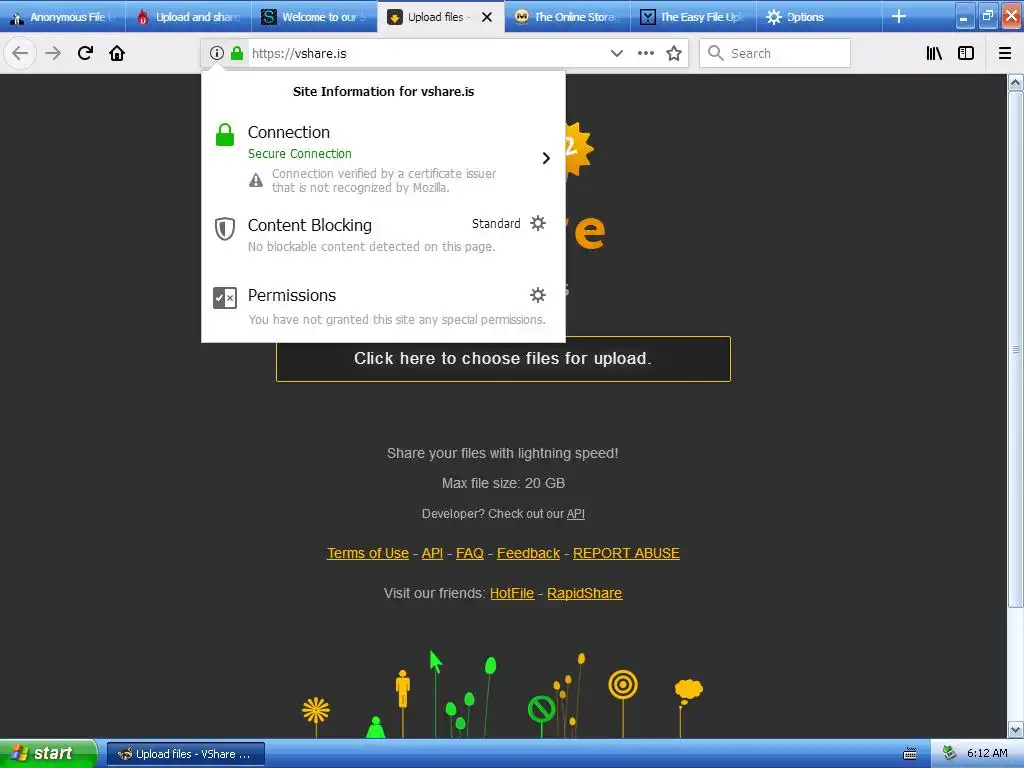Click the Permissions checkbox-style icon
The width and height of the screenshot is (1024, 768).
coord(225,298)
